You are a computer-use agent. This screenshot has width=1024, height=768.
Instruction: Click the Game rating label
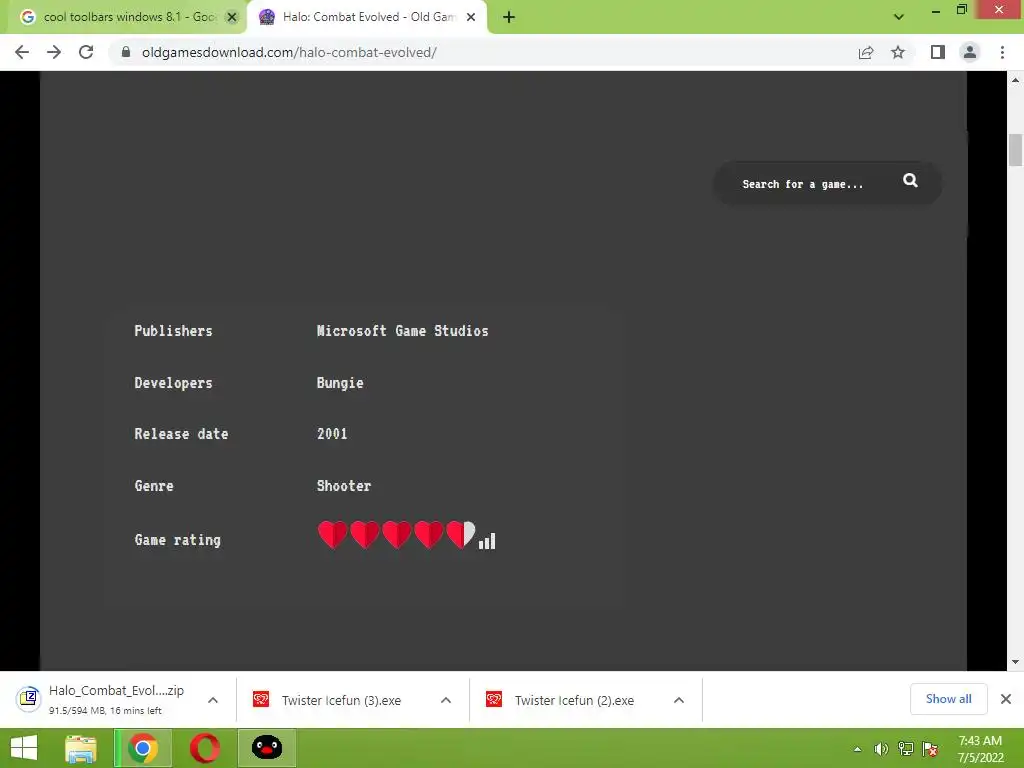(x=177, y=540)
